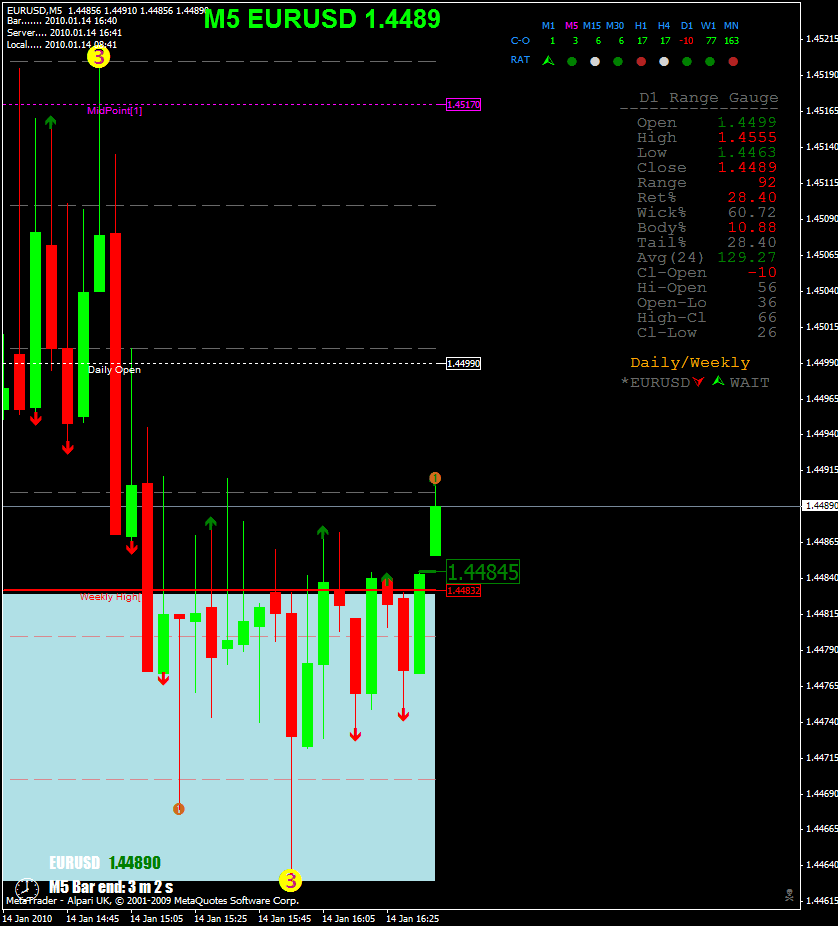Click the green arrow under M1 in RAT row
Screen dimensions: 838x926
[x=549, y=60]
